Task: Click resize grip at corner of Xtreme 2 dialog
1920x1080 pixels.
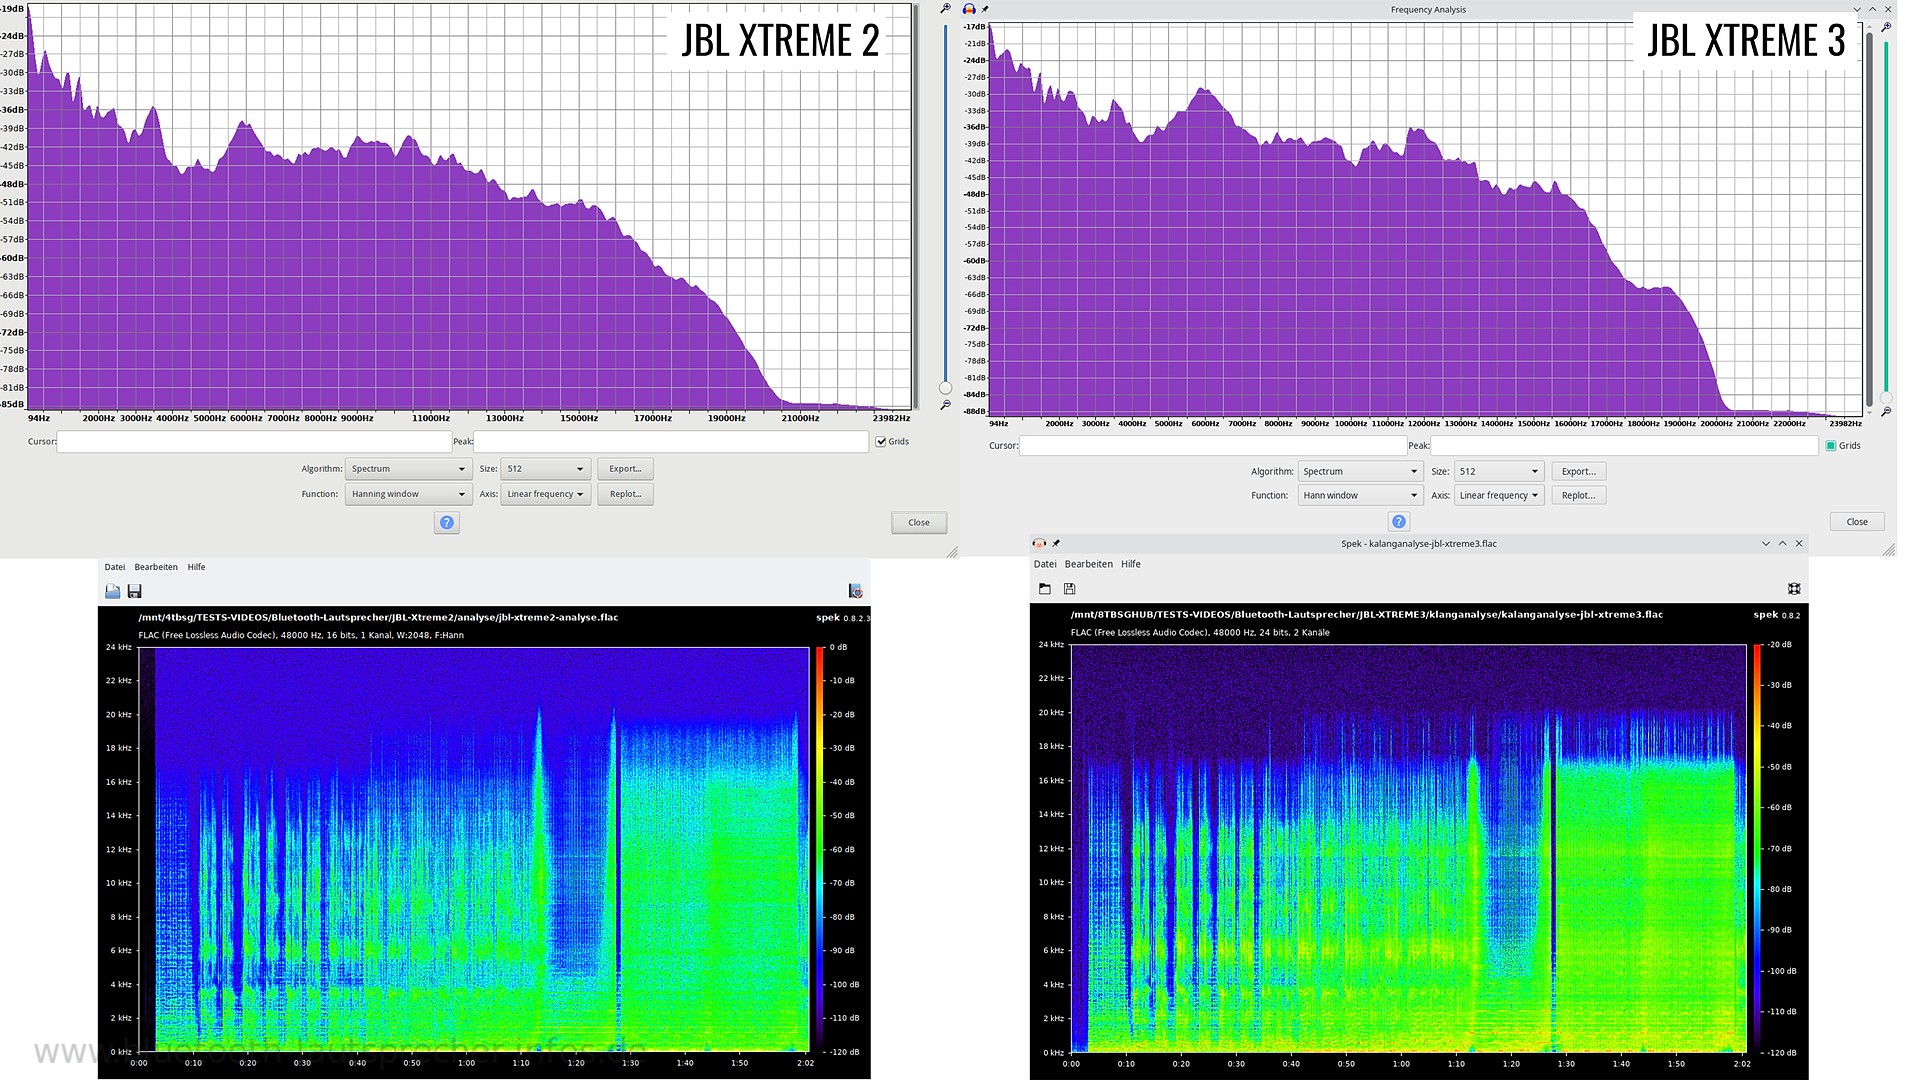Action: [952, 551]
